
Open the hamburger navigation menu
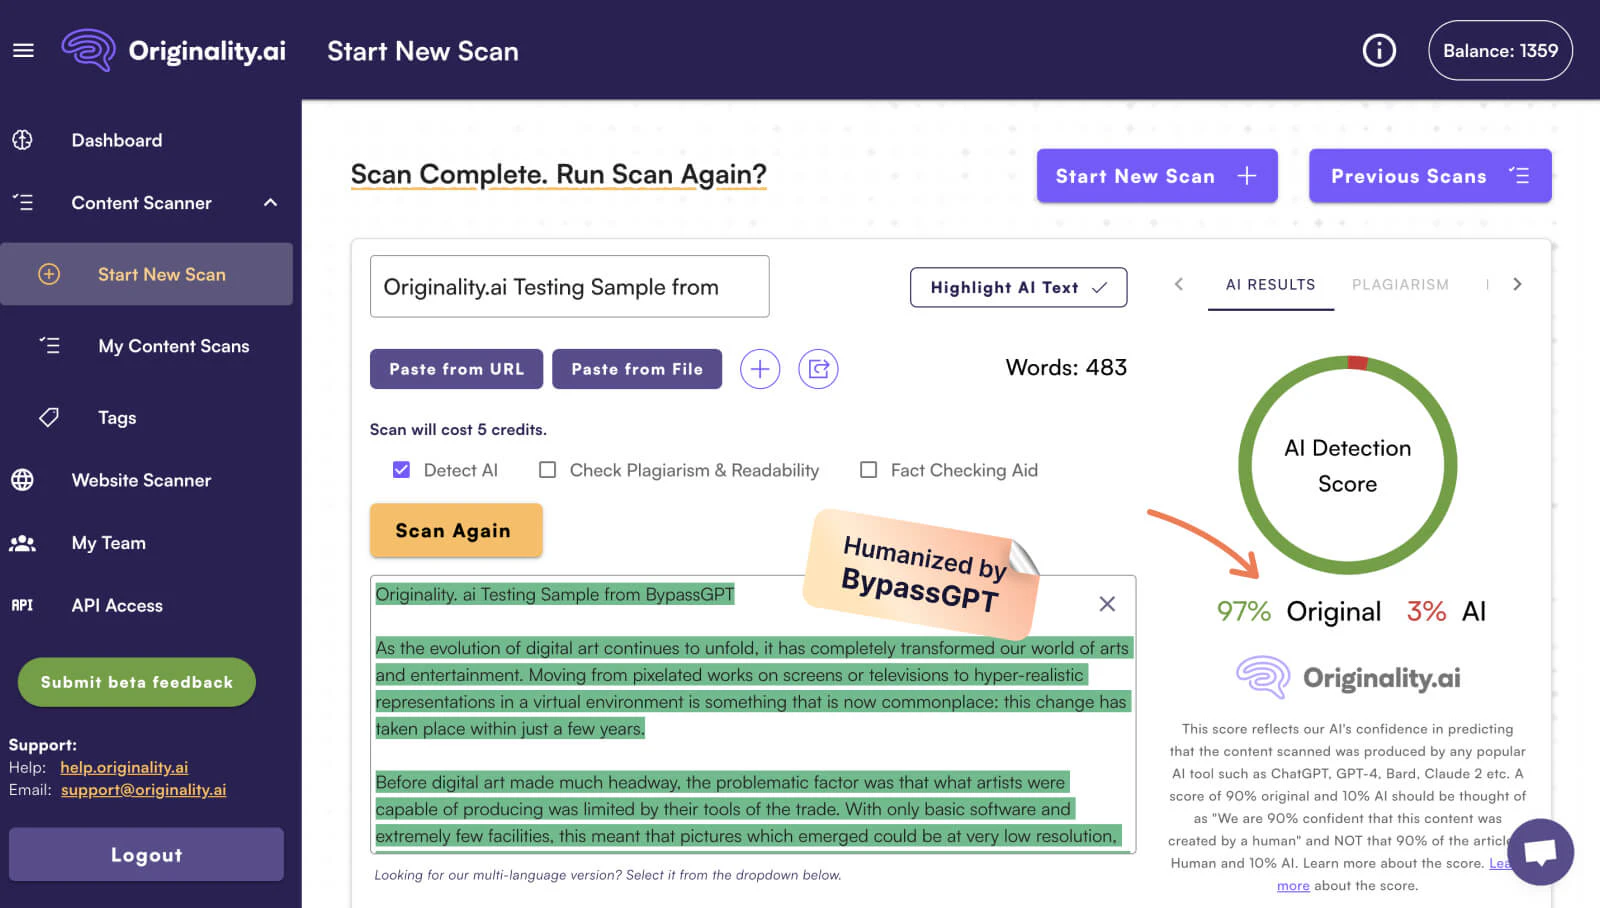coord(23,50)
